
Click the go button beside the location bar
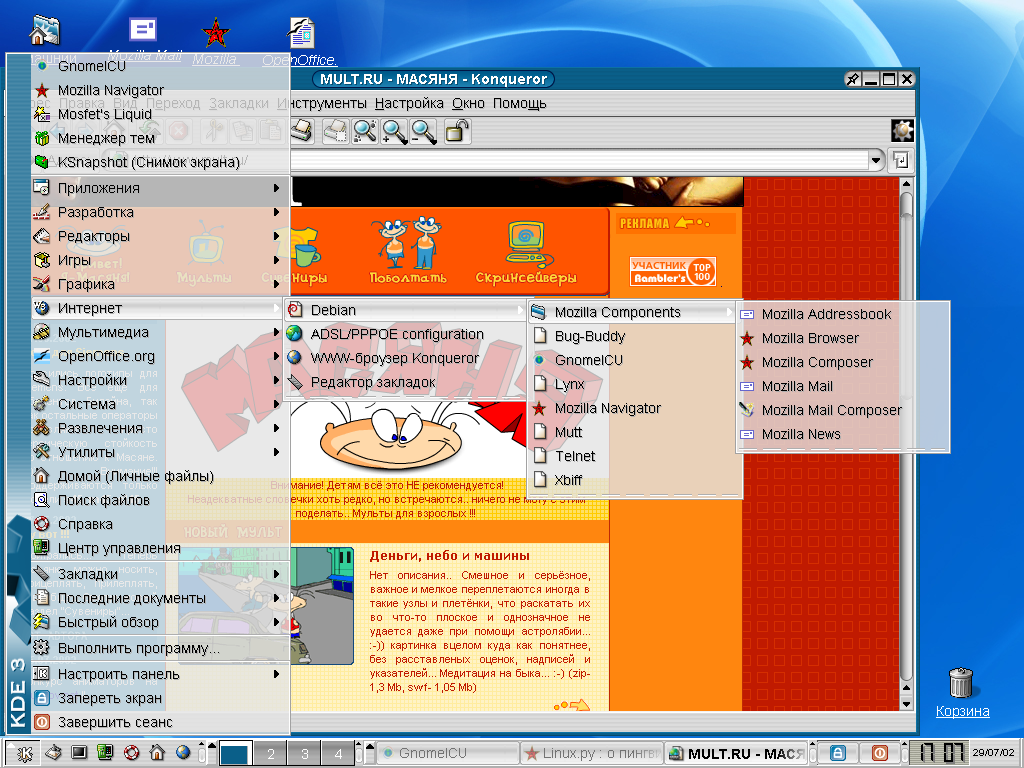click(901, 160)
